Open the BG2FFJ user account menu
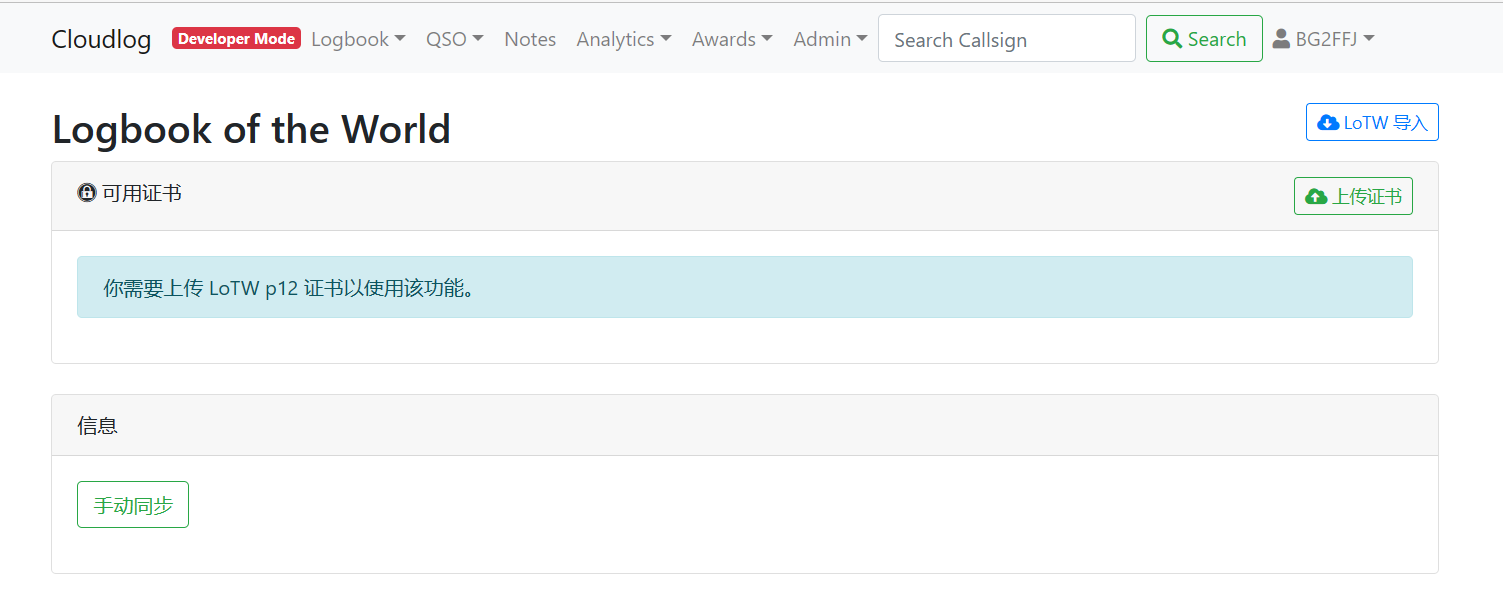Viewport: 1503px width, 603px height. (1323, 39)
